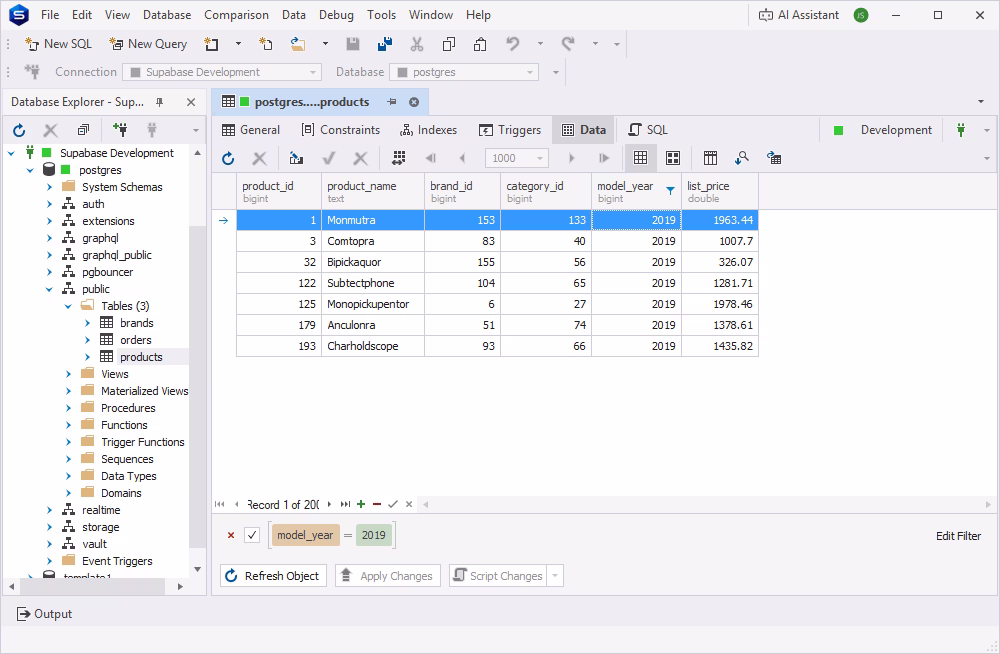Viewport: 1000px width, 654px height.
Task: Click the New SQL toolbar button
Action: tap(58, 44)
